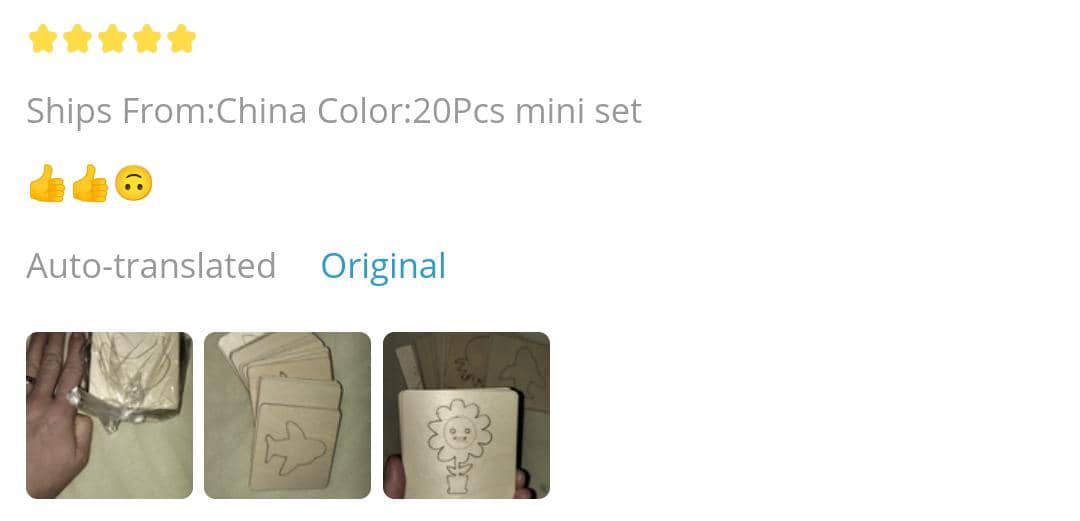Select the second rating star
This screenshot has height=521, width=1080.
click(77, 39)
